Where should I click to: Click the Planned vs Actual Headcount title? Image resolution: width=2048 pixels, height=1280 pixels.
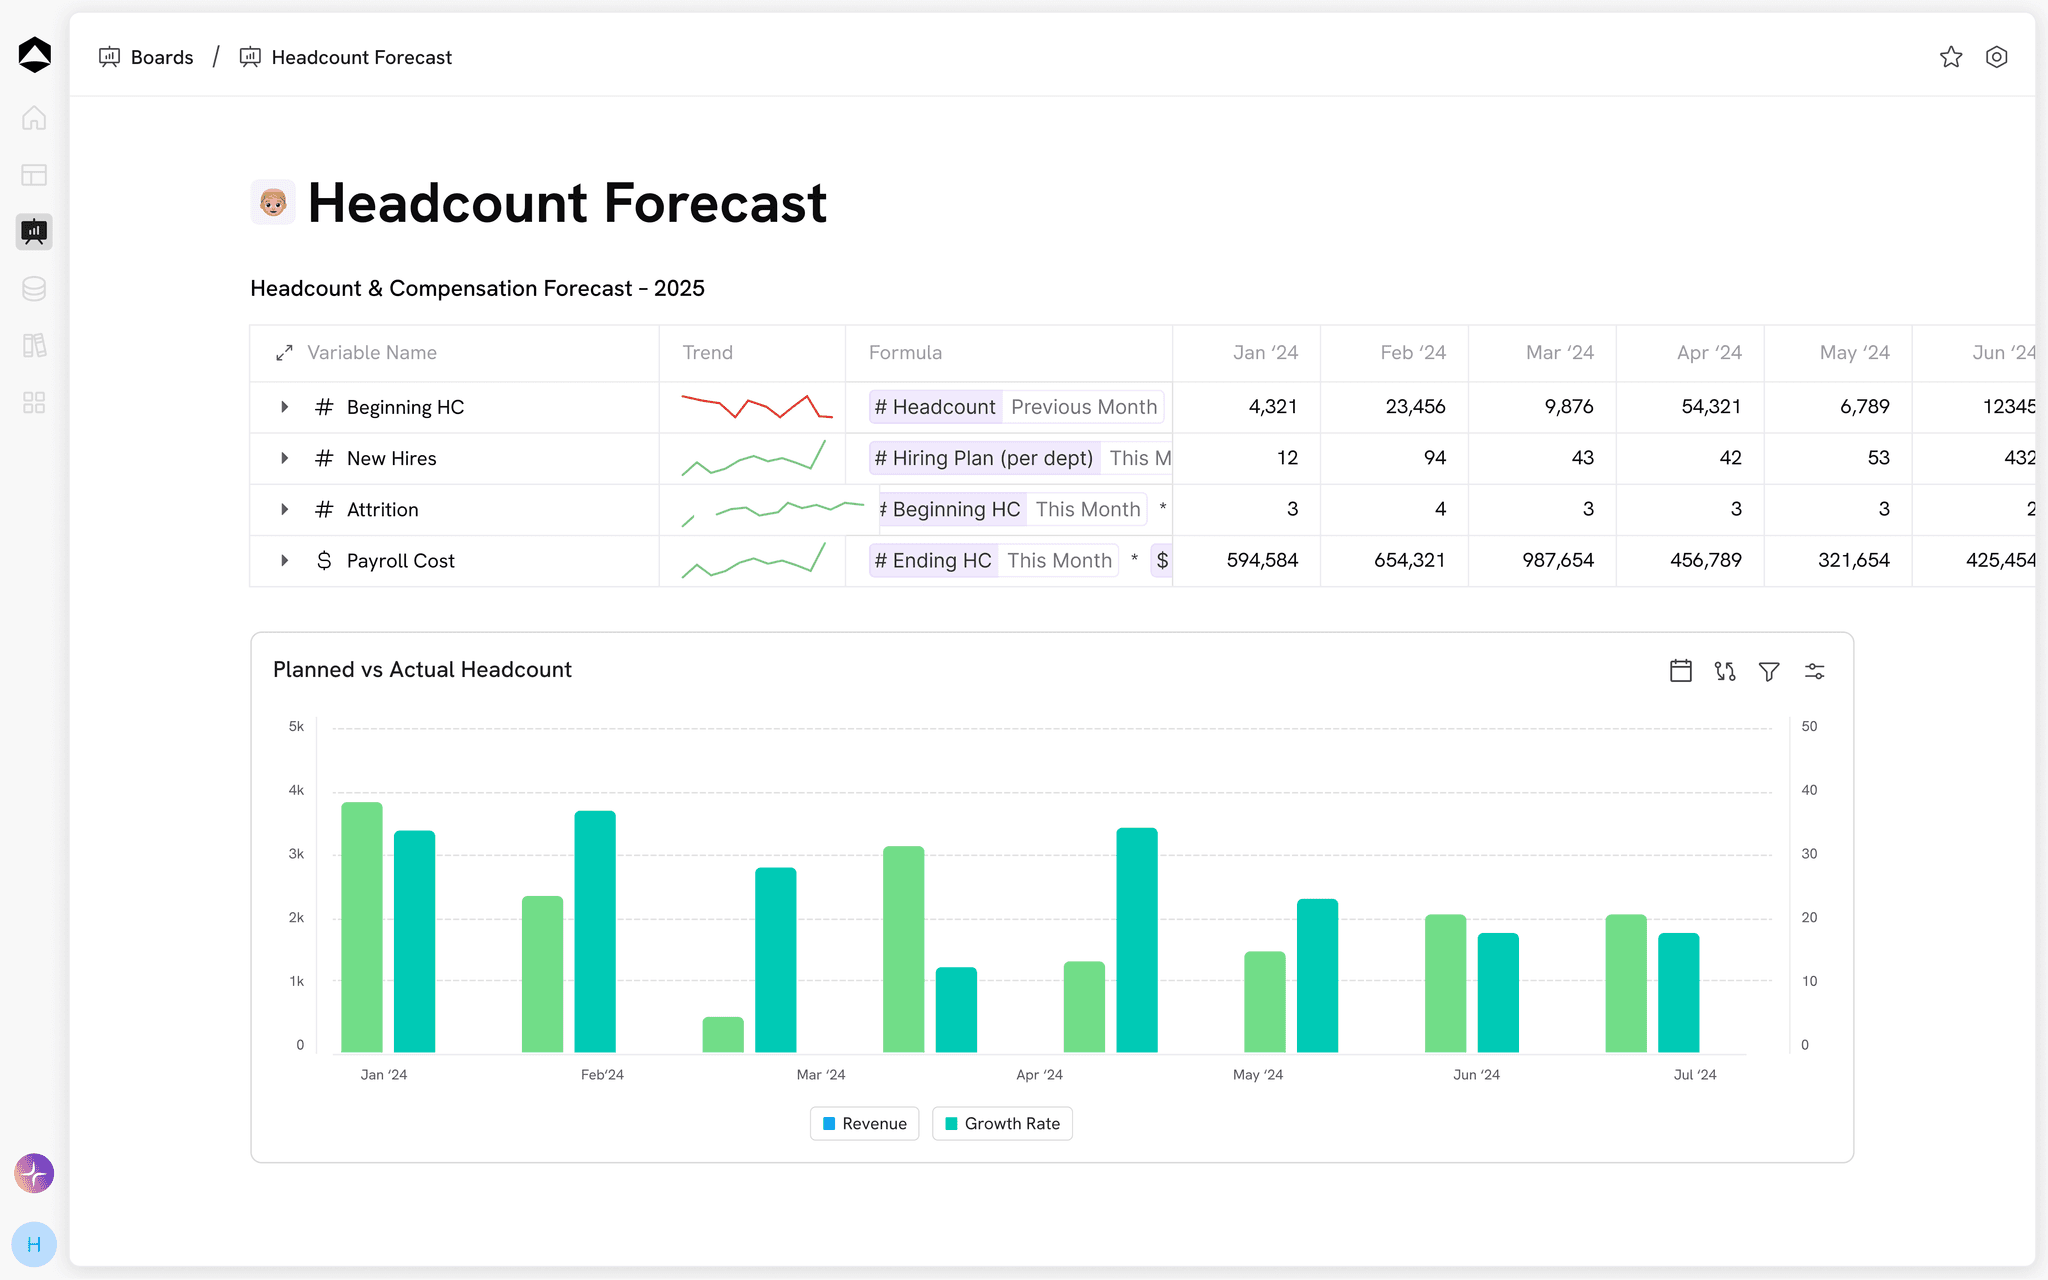pos(422,670)
